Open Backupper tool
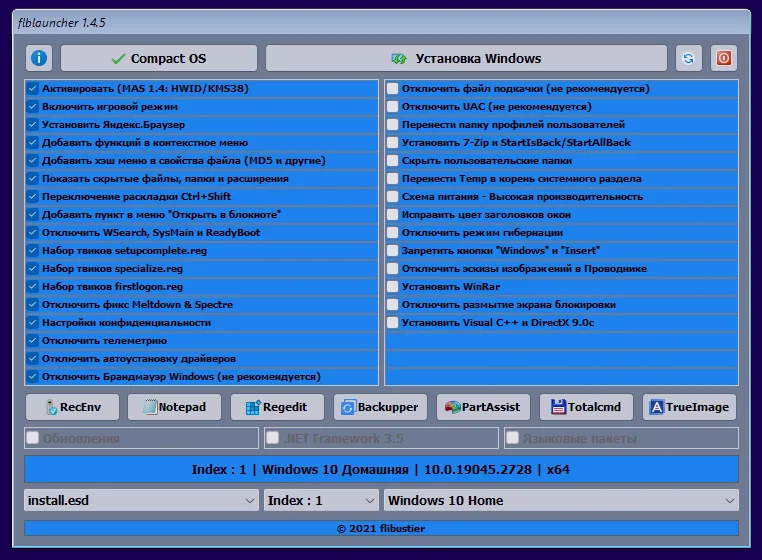Viewport: 762px width, 560px height. tap(380, 407)
